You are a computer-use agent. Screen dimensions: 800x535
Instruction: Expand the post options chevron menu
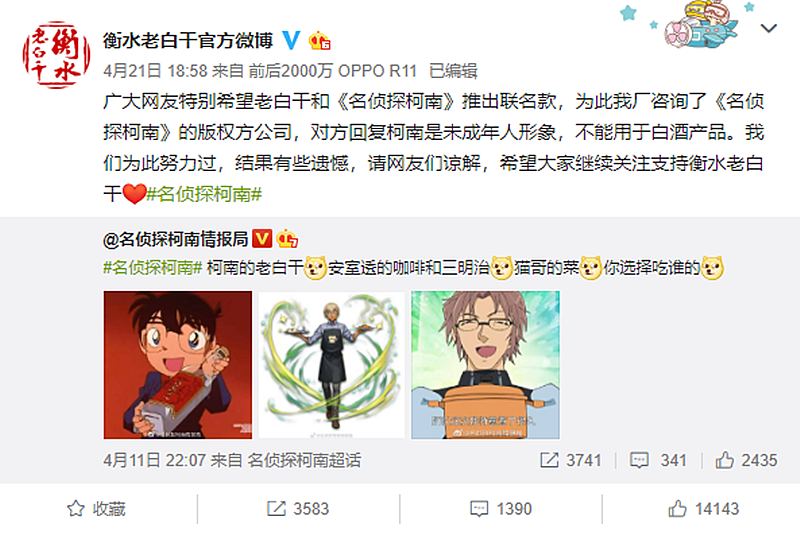pos(768,28)
